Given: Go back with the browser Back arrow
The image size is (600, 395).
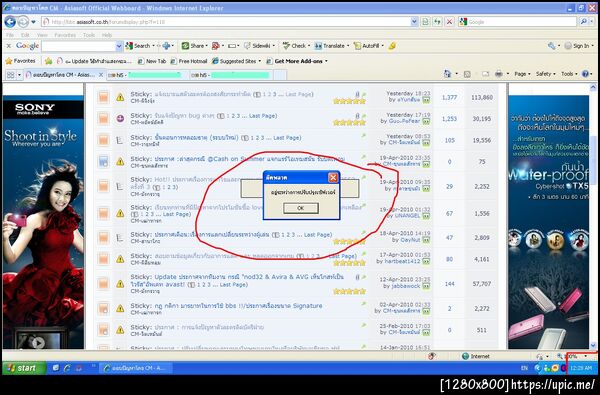Looking at the screenshot, I should coord(10,22).
